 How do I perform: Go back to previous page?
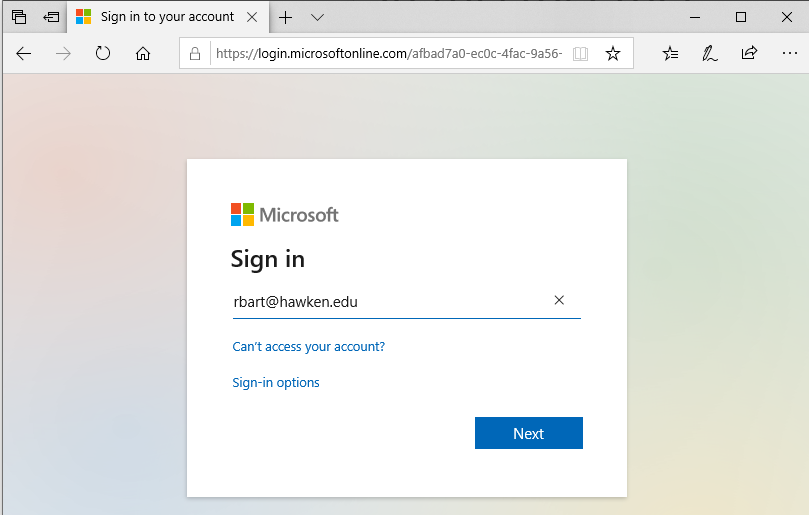(x=24, y=53)
